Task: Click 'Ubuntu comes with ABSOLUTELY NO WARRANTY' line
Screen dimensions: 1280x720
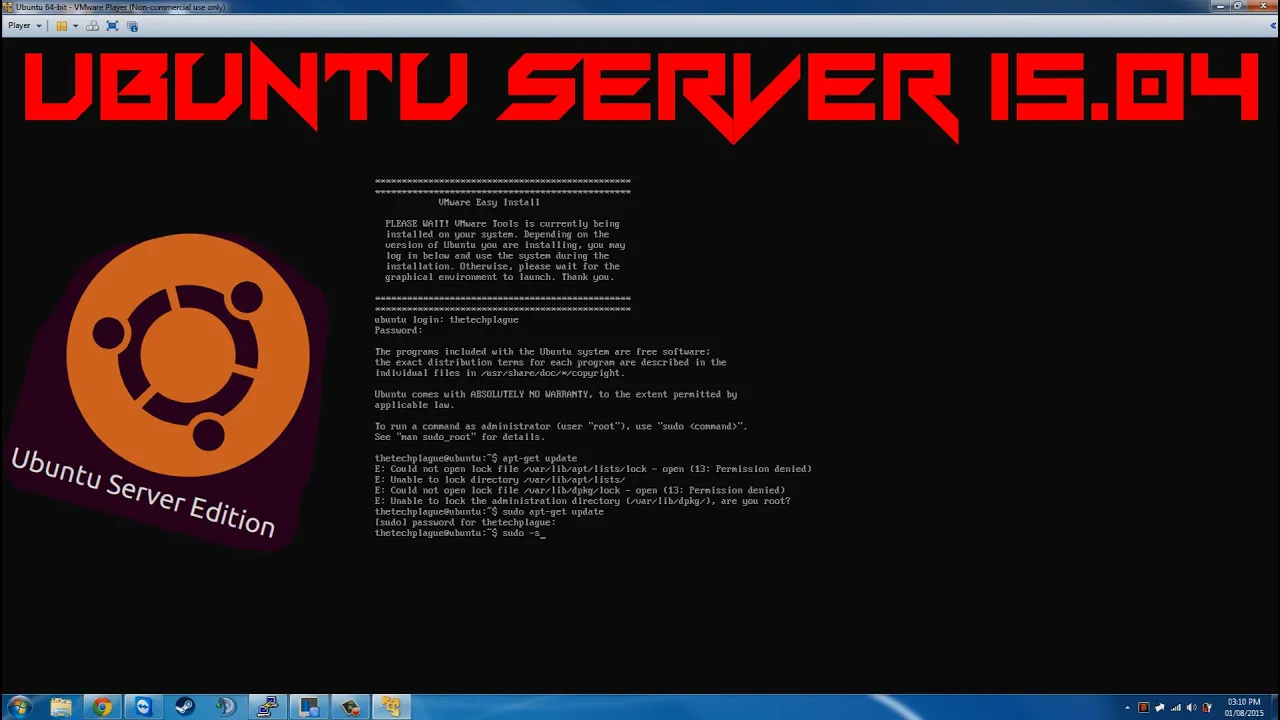Action: pyautogui.click(x=555, y=394)
